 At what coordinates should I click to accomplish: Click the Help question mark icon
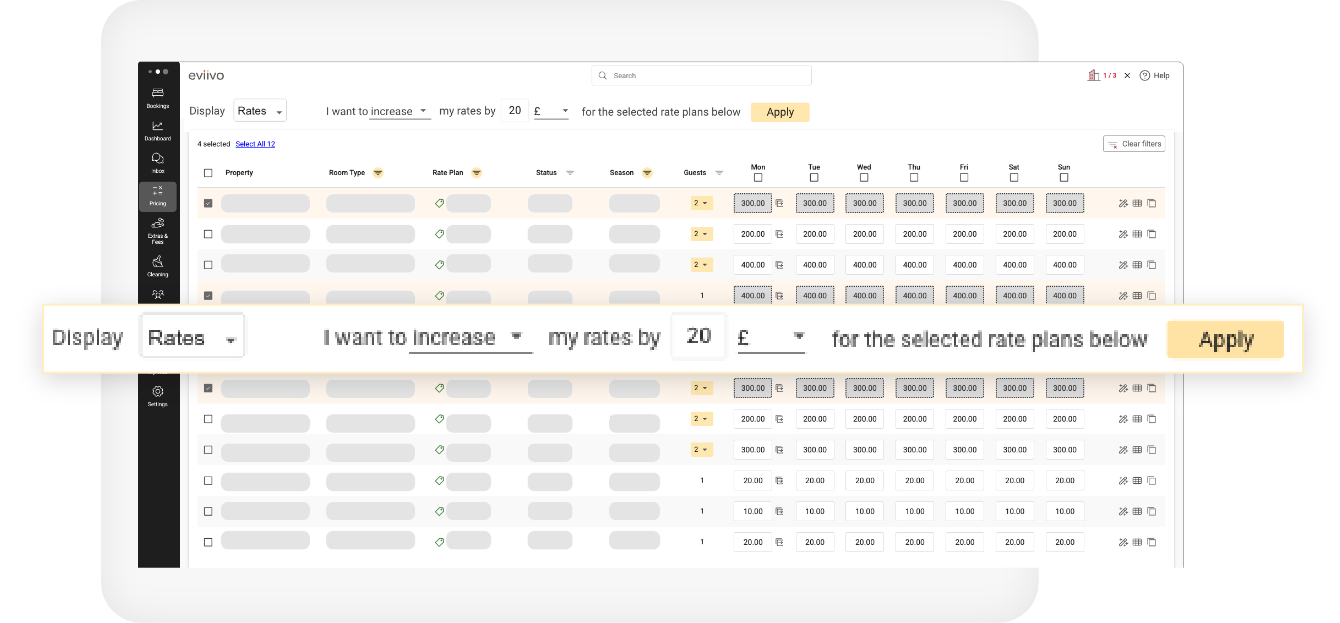pos(1145,76)
